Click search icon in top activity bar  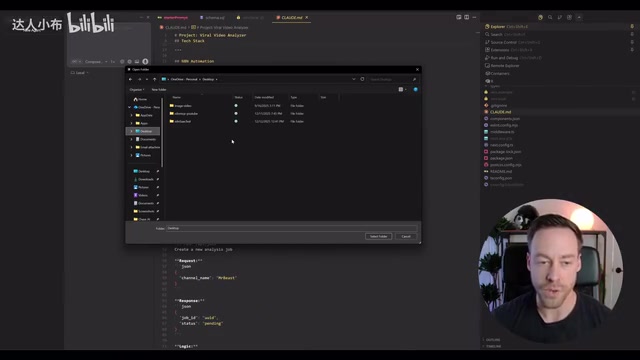pos(550,17)
